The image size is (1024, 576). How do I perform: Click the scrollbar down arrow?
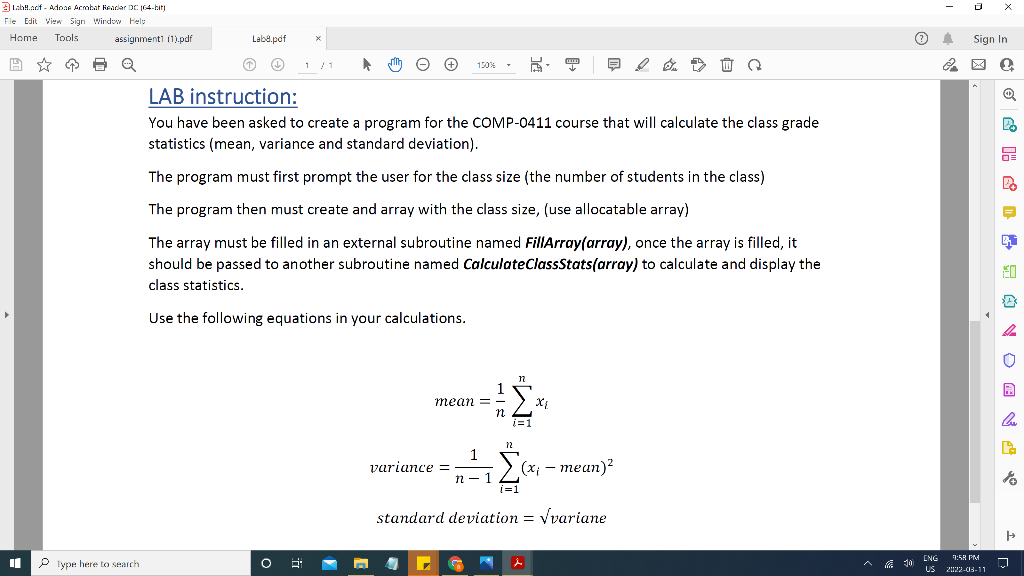pos(975,545)
